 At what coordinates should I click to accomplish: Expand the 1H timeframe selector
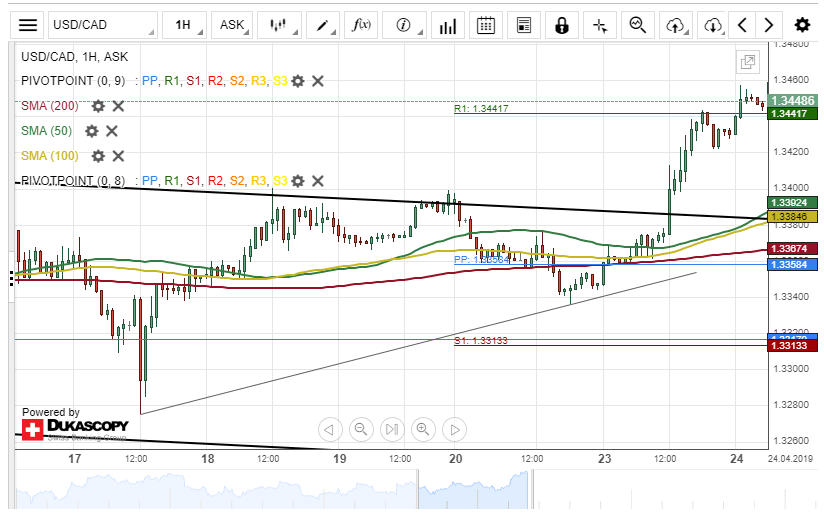tap(186, 25)
